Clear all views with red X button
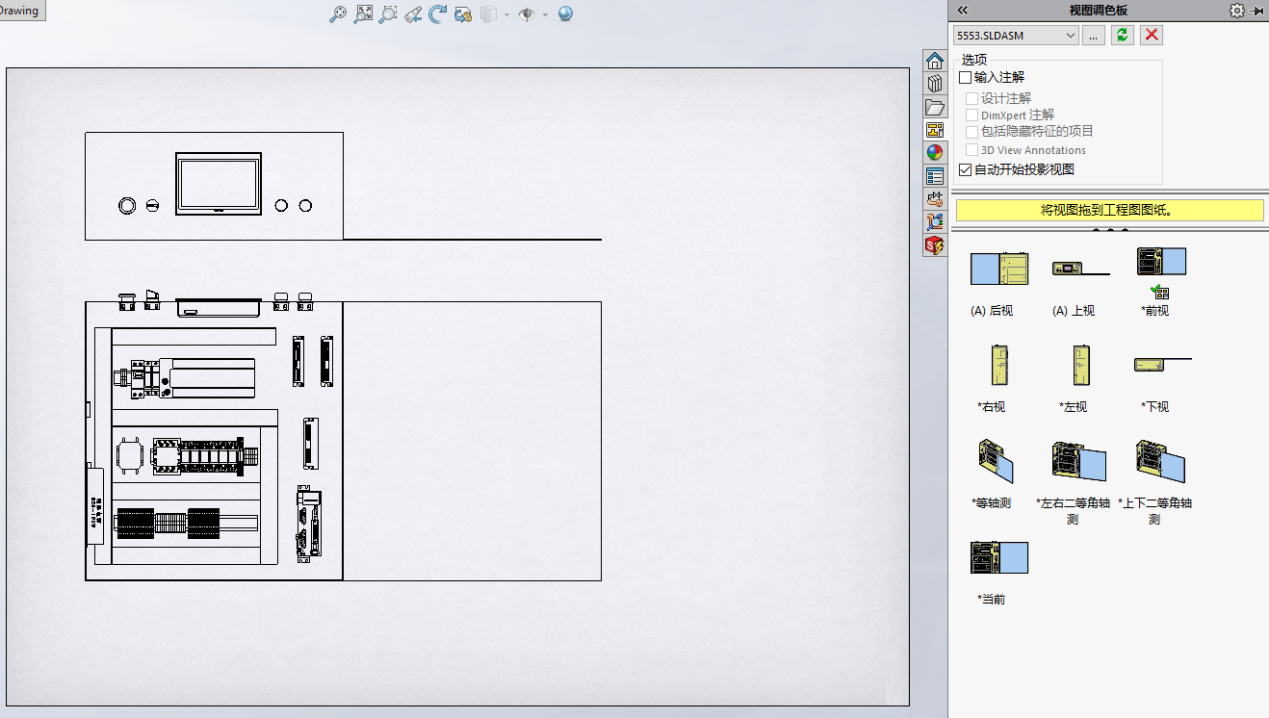 1152,35
